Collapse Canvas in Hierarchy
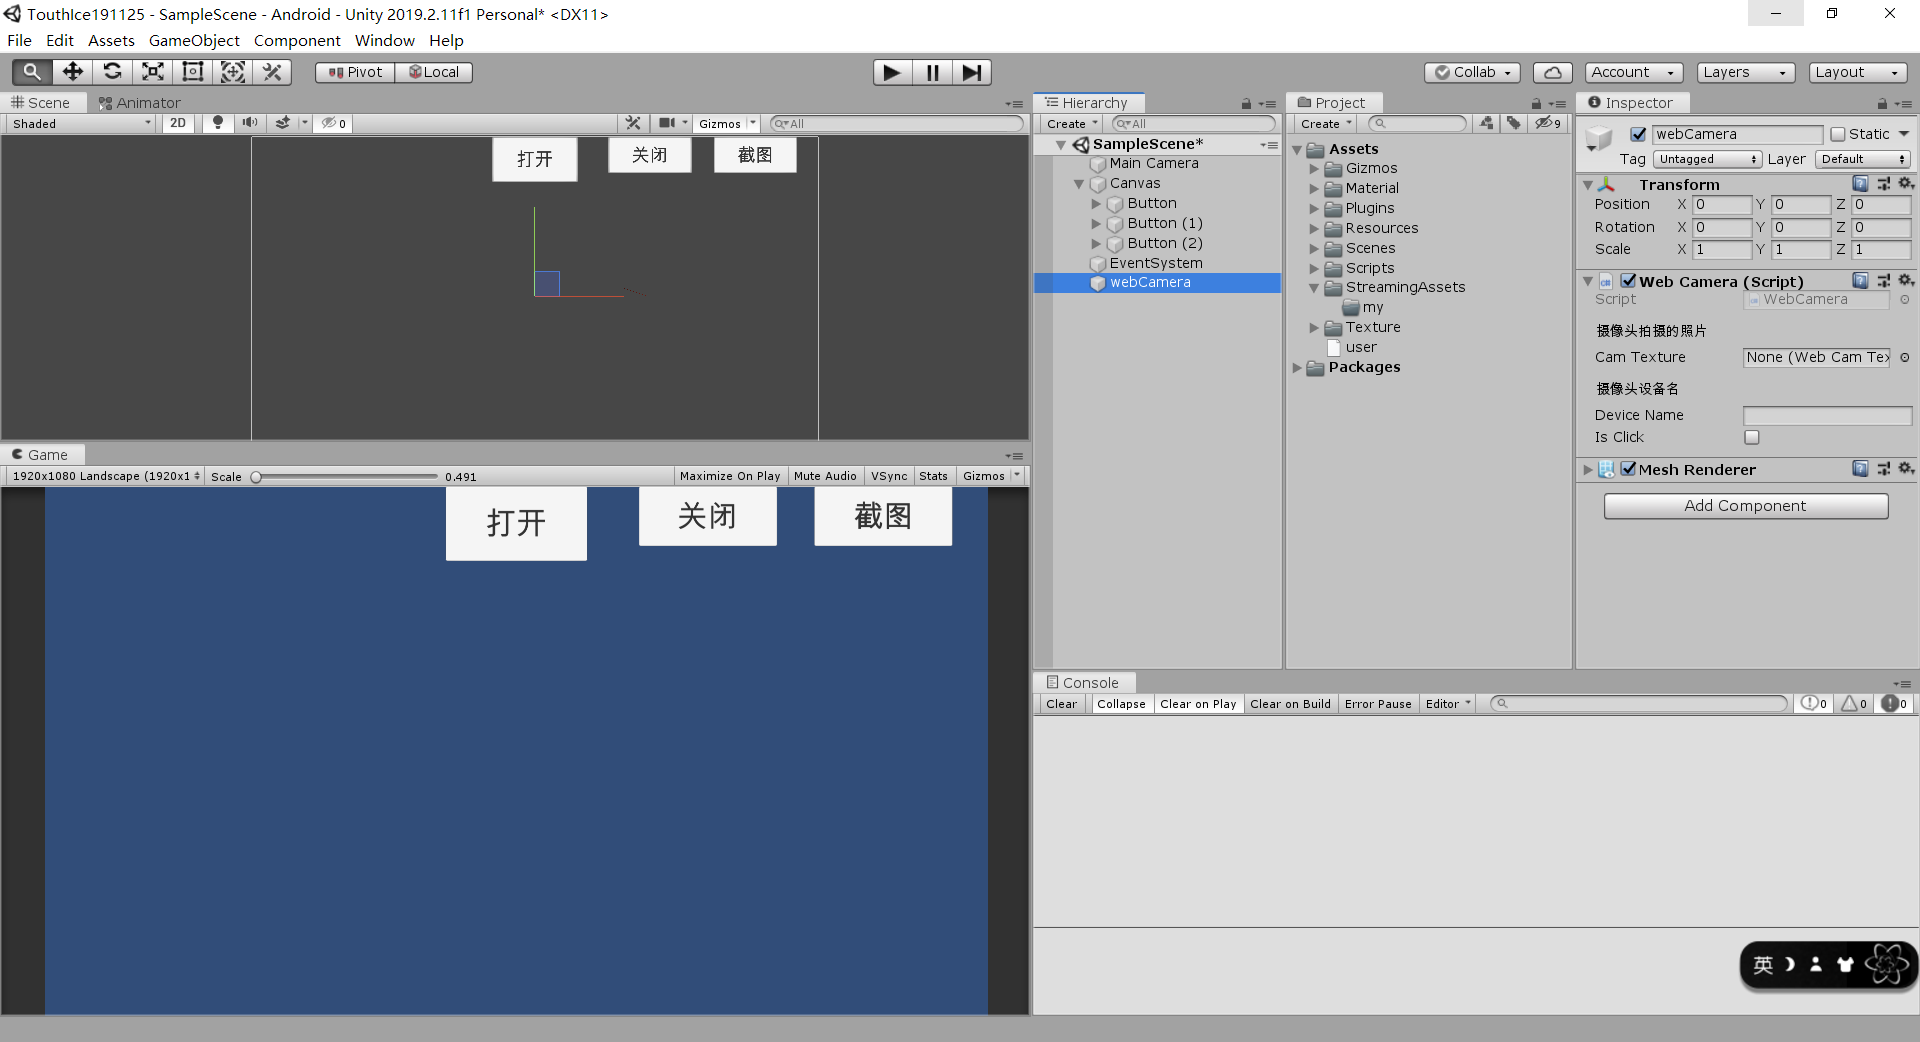Viewport: 1920px width, 1042px height. 1079,184
